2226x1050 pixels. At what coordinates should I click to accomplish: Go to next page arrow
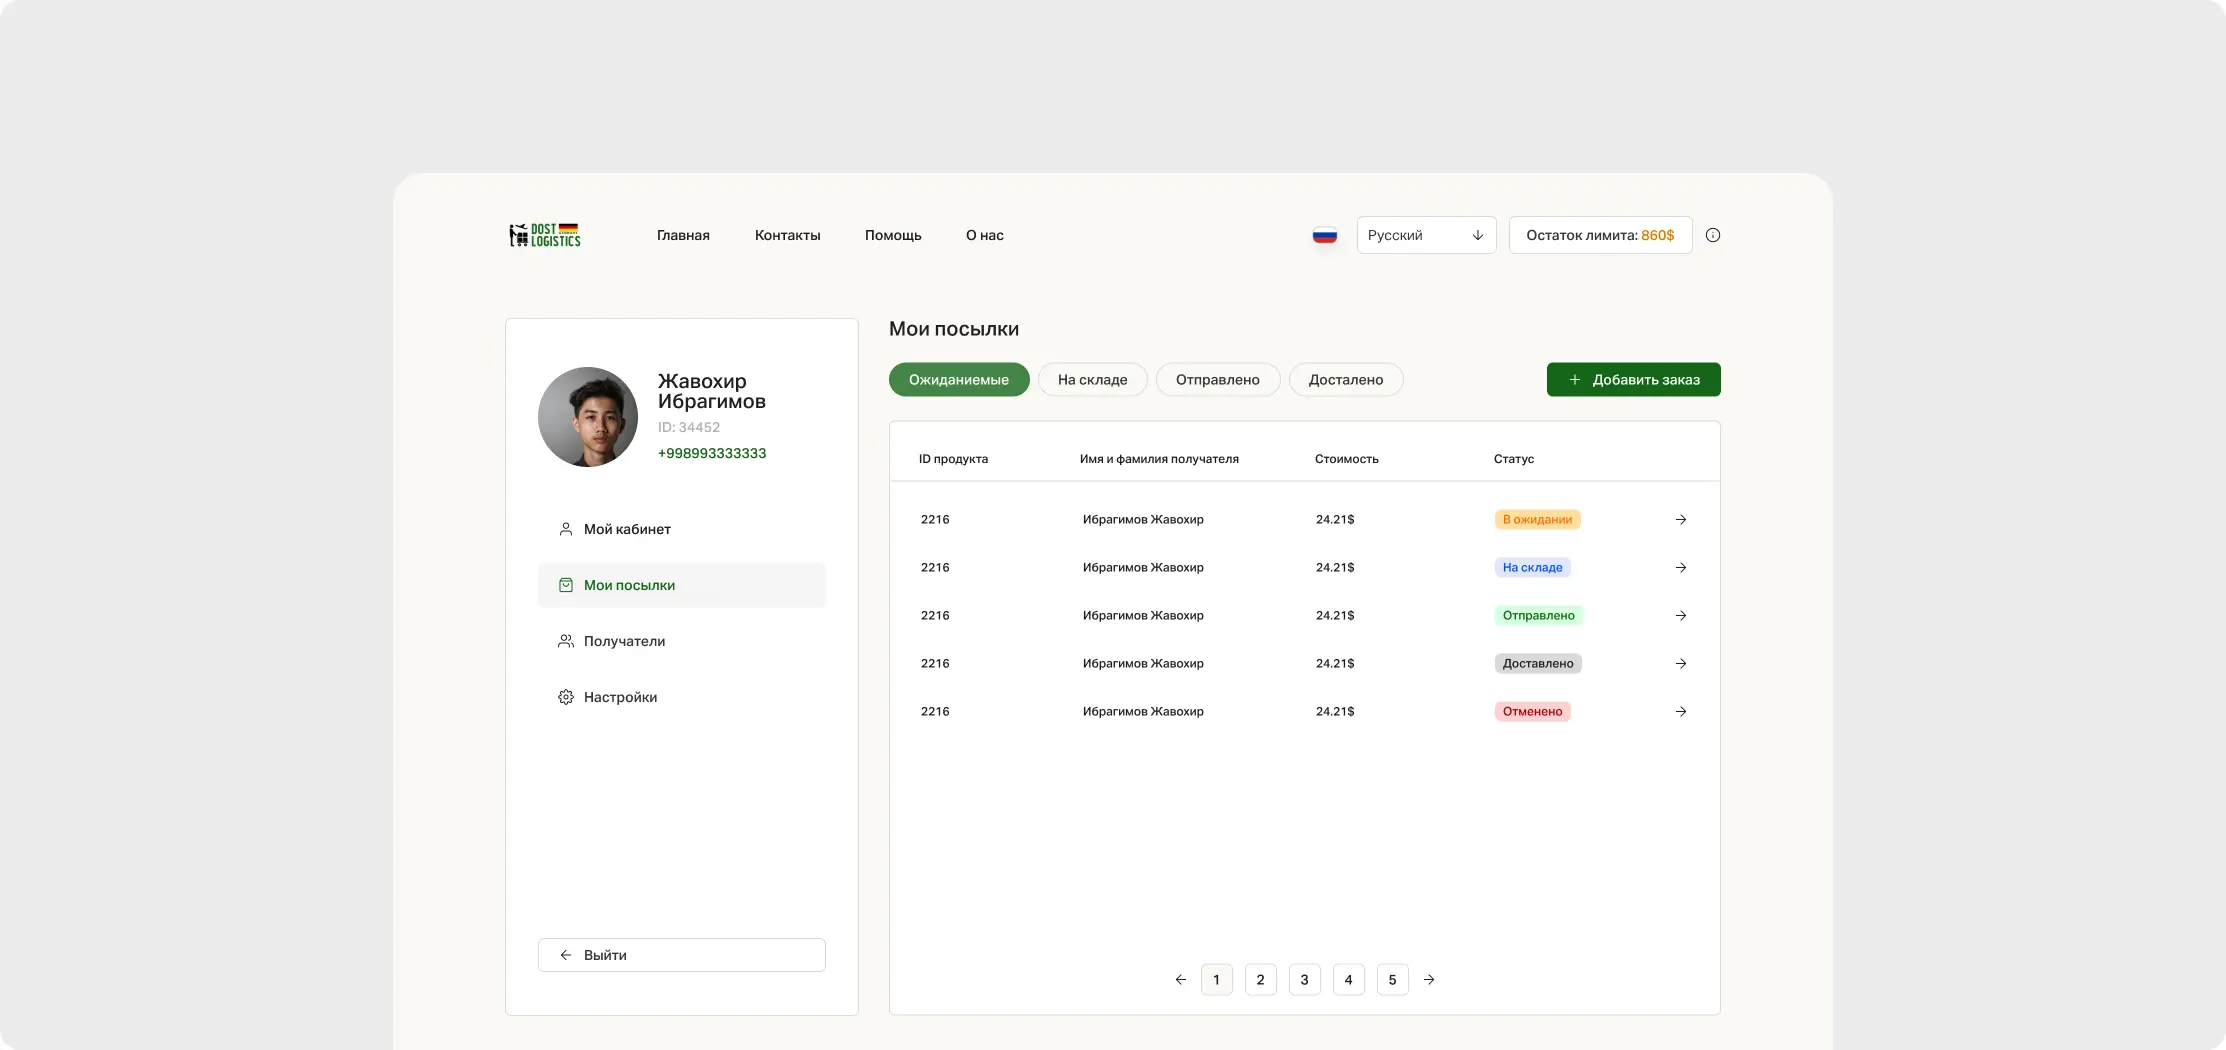1429,980
